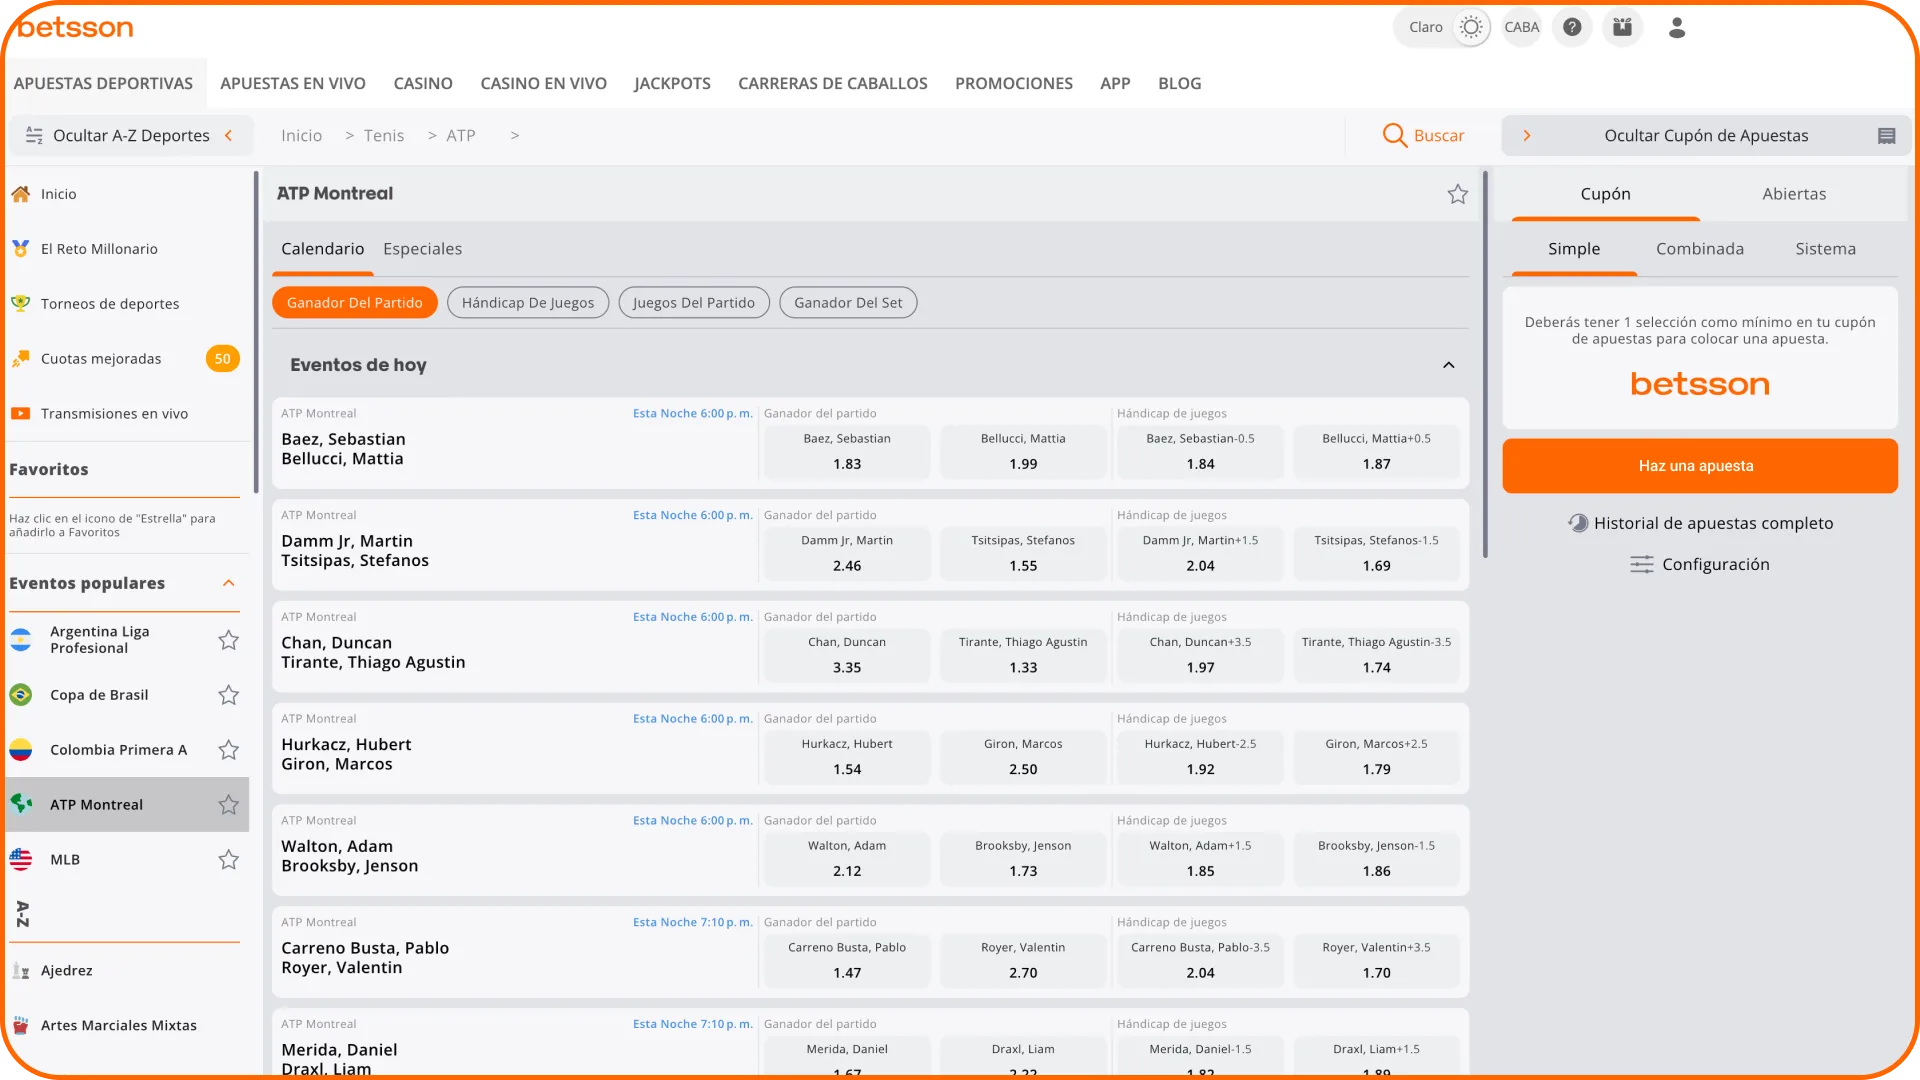
Task: Click the betsson logo in header
Action: click(x=75, y=28)
